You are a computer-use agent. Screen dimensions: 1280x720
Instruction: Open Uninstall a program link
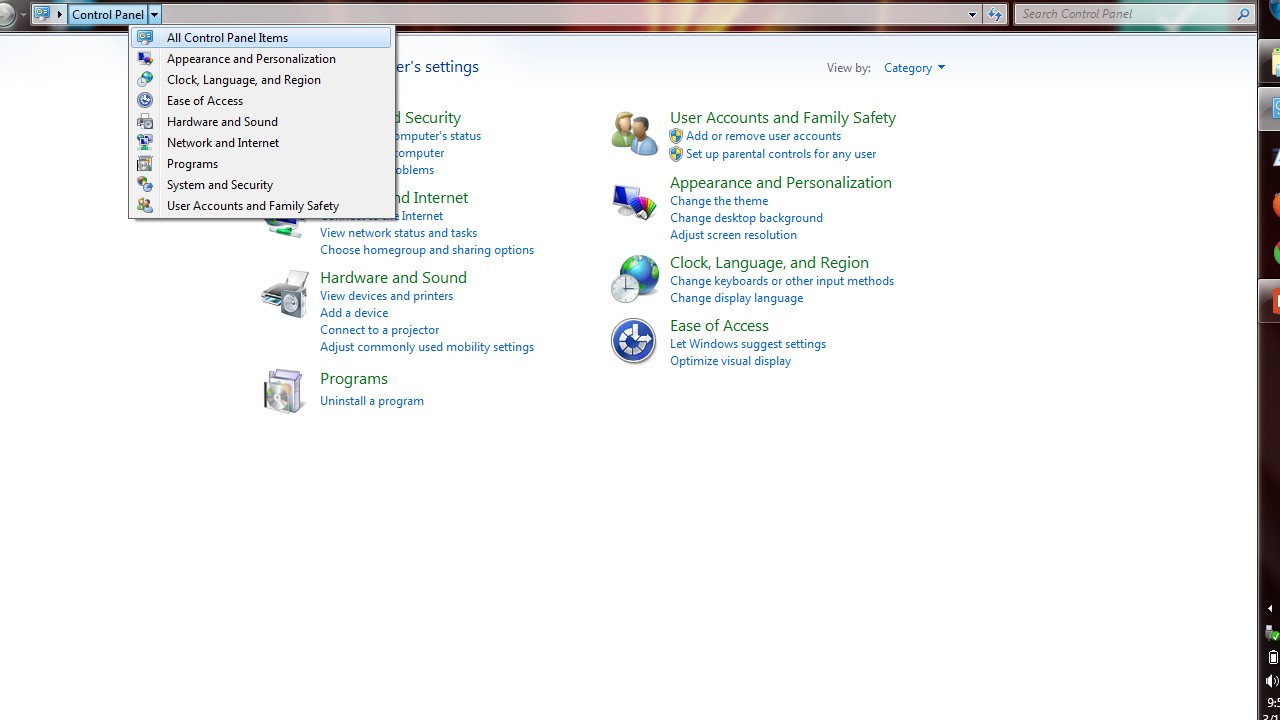click(372, 401)
